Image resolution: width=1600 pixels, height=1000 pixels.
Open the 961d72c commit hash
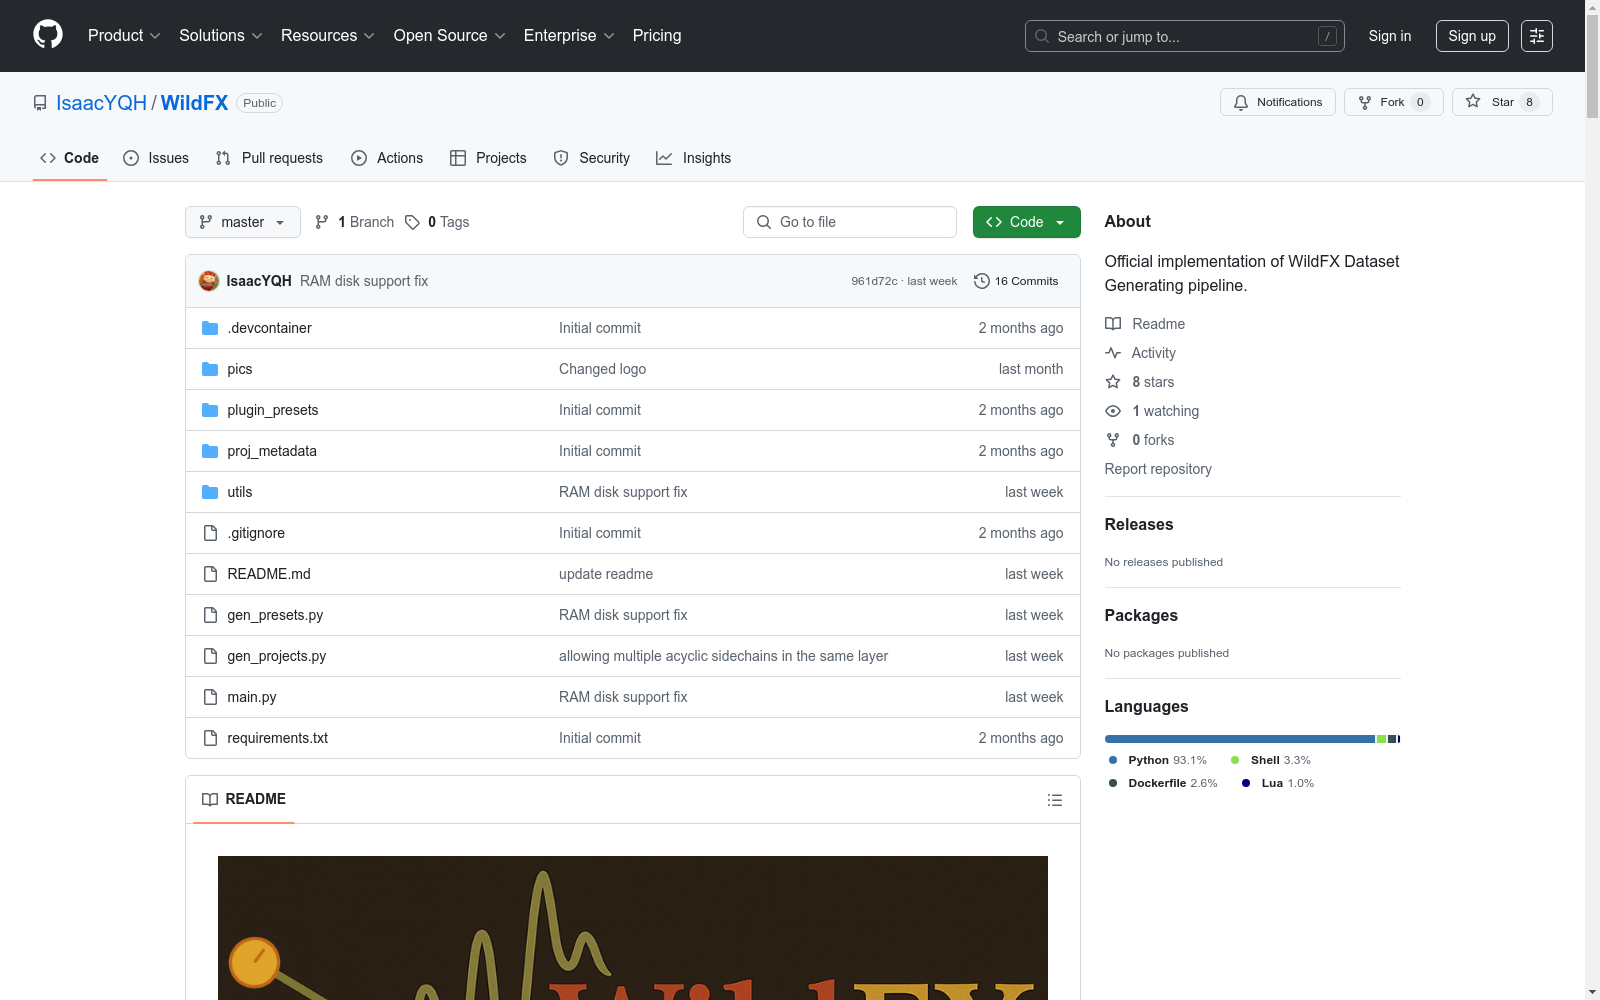(x=874, y=281)
